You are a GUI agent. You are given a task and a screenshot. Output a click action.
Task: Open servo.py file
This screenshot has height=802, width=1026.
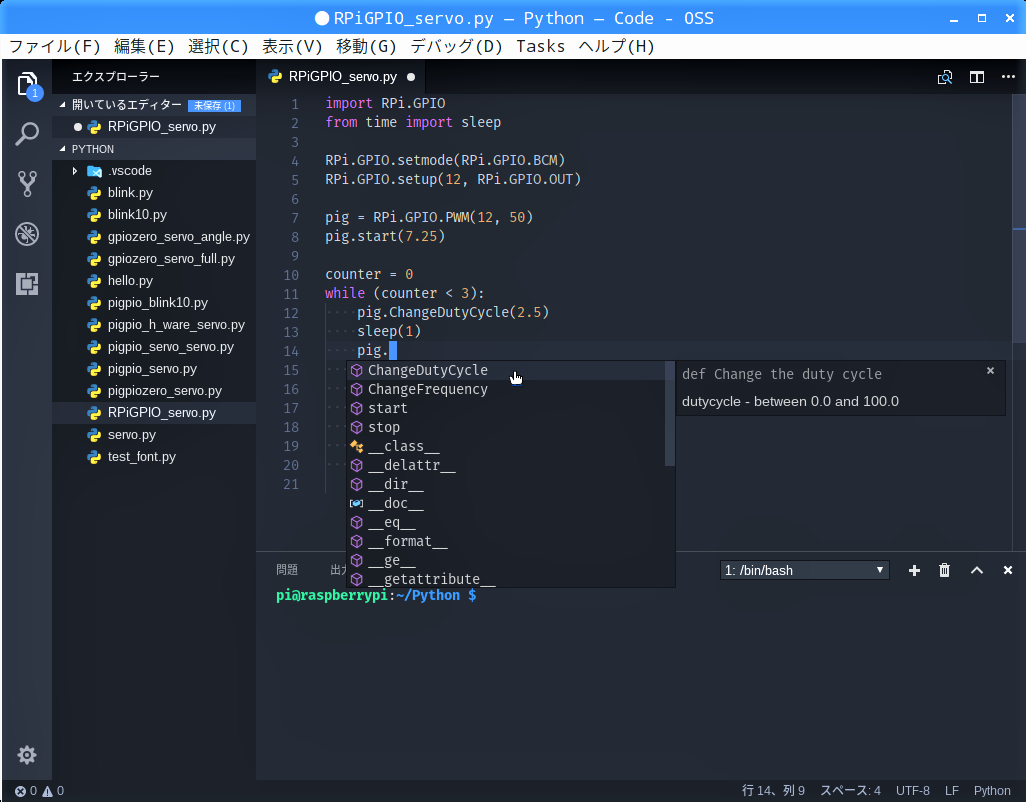pos(154,435)
